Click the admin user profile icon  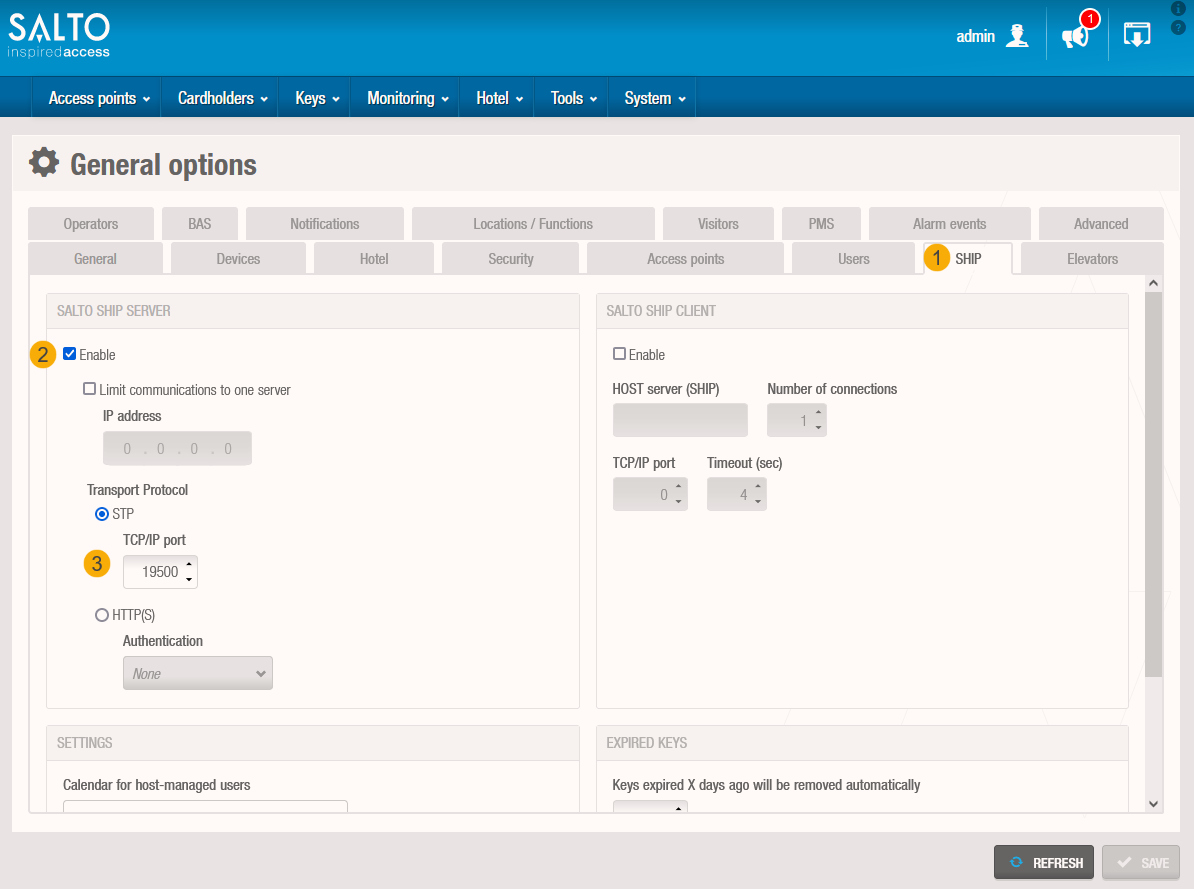pos(1017,36)
